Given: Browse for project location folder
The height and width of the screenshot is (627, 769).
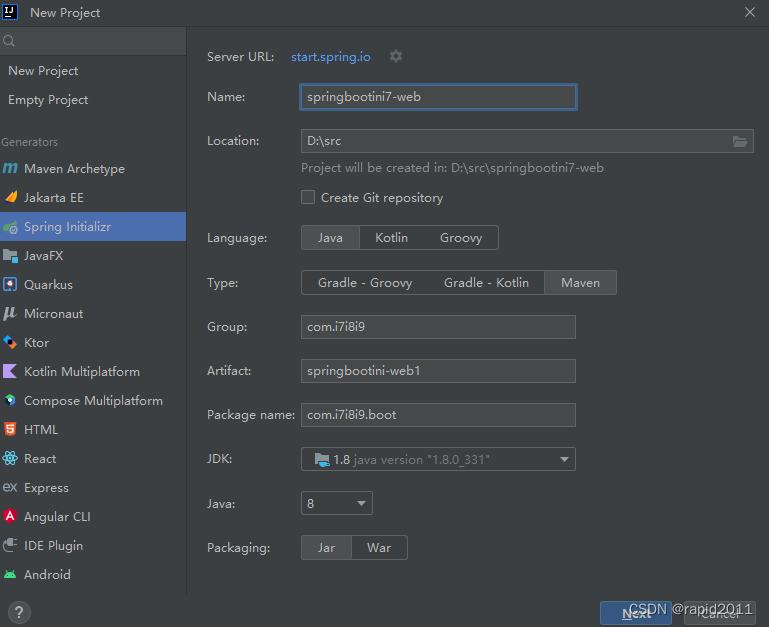Looking at the screenshot, I should click(x=740, y=141).
